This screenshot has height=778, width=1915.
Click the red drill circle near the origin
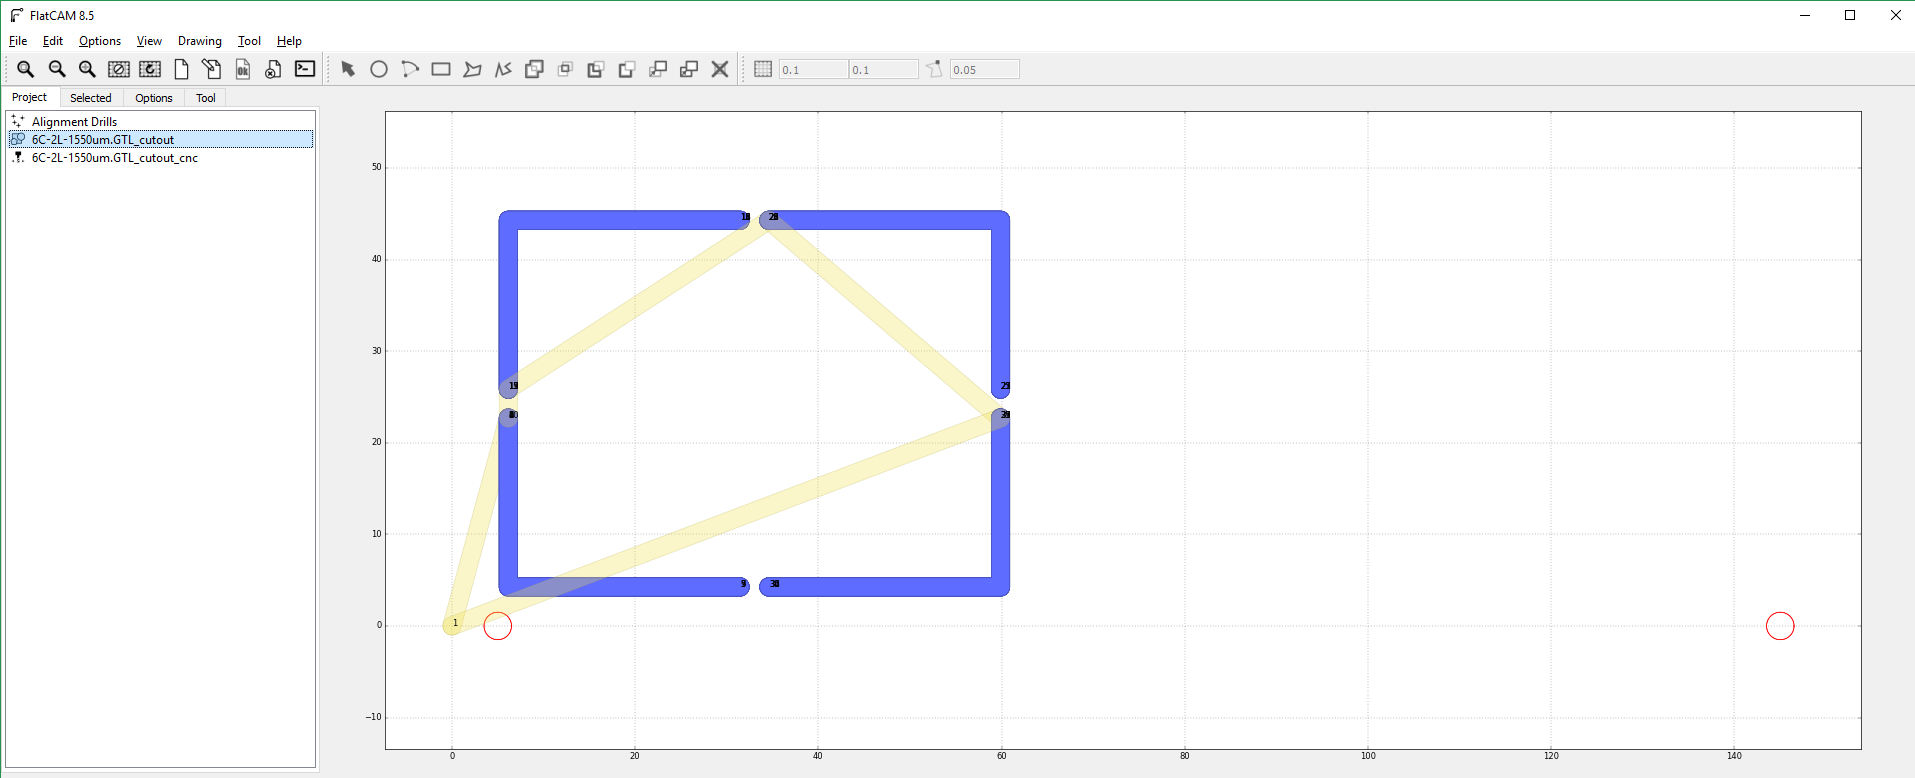coord(498,626)
